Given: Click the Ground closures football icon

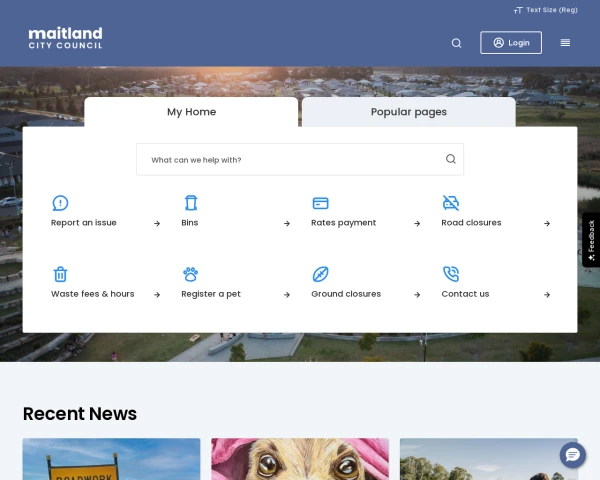Looking at the screenshot, I should tap(320, 274).
